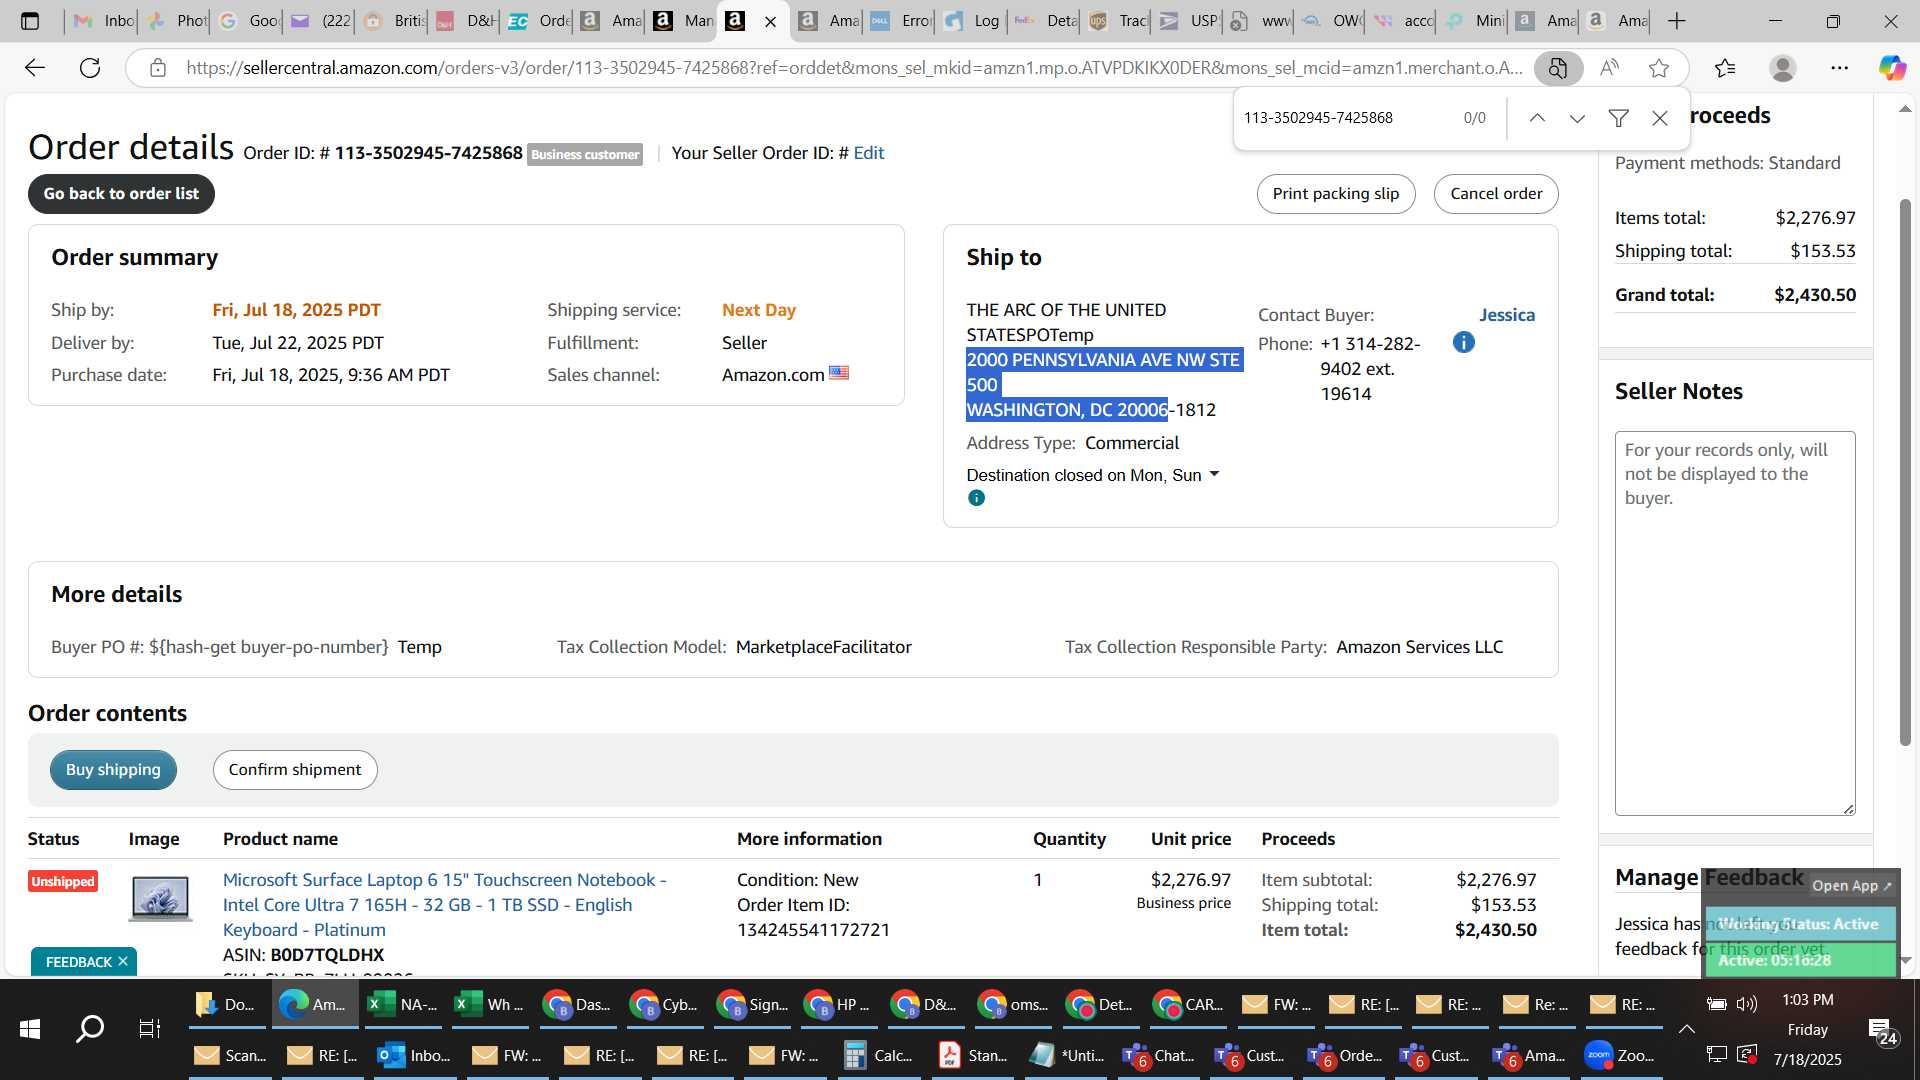Open the Read aloud icon in address bar

click(1609, 68)
